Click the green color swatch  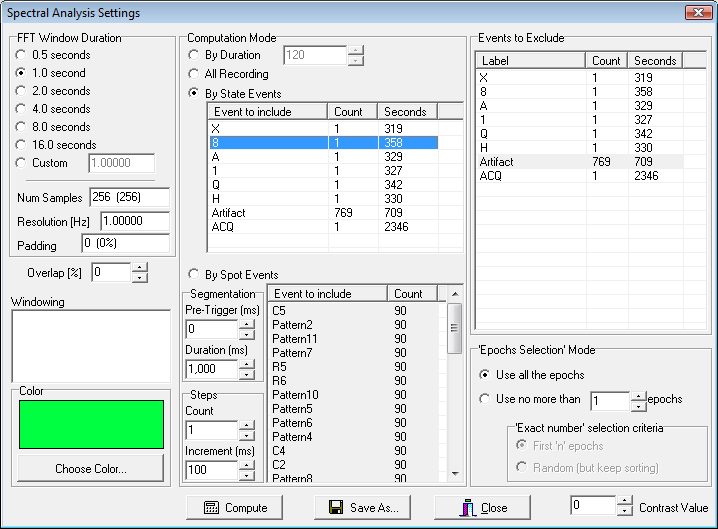[x=91, y=425]
